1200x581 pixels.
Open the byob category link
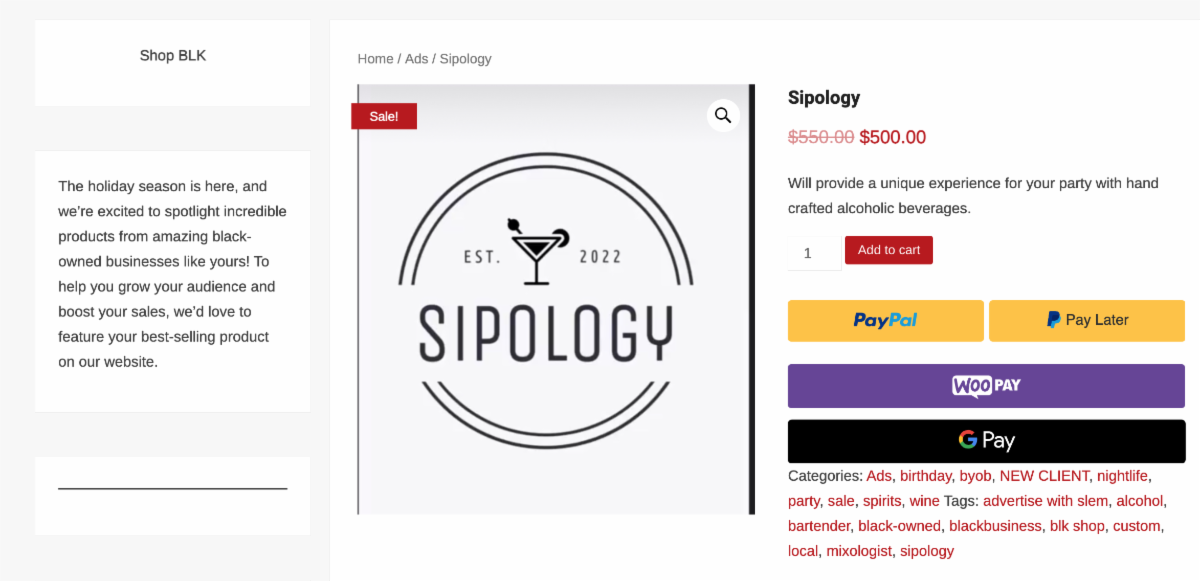click(975, 476)
